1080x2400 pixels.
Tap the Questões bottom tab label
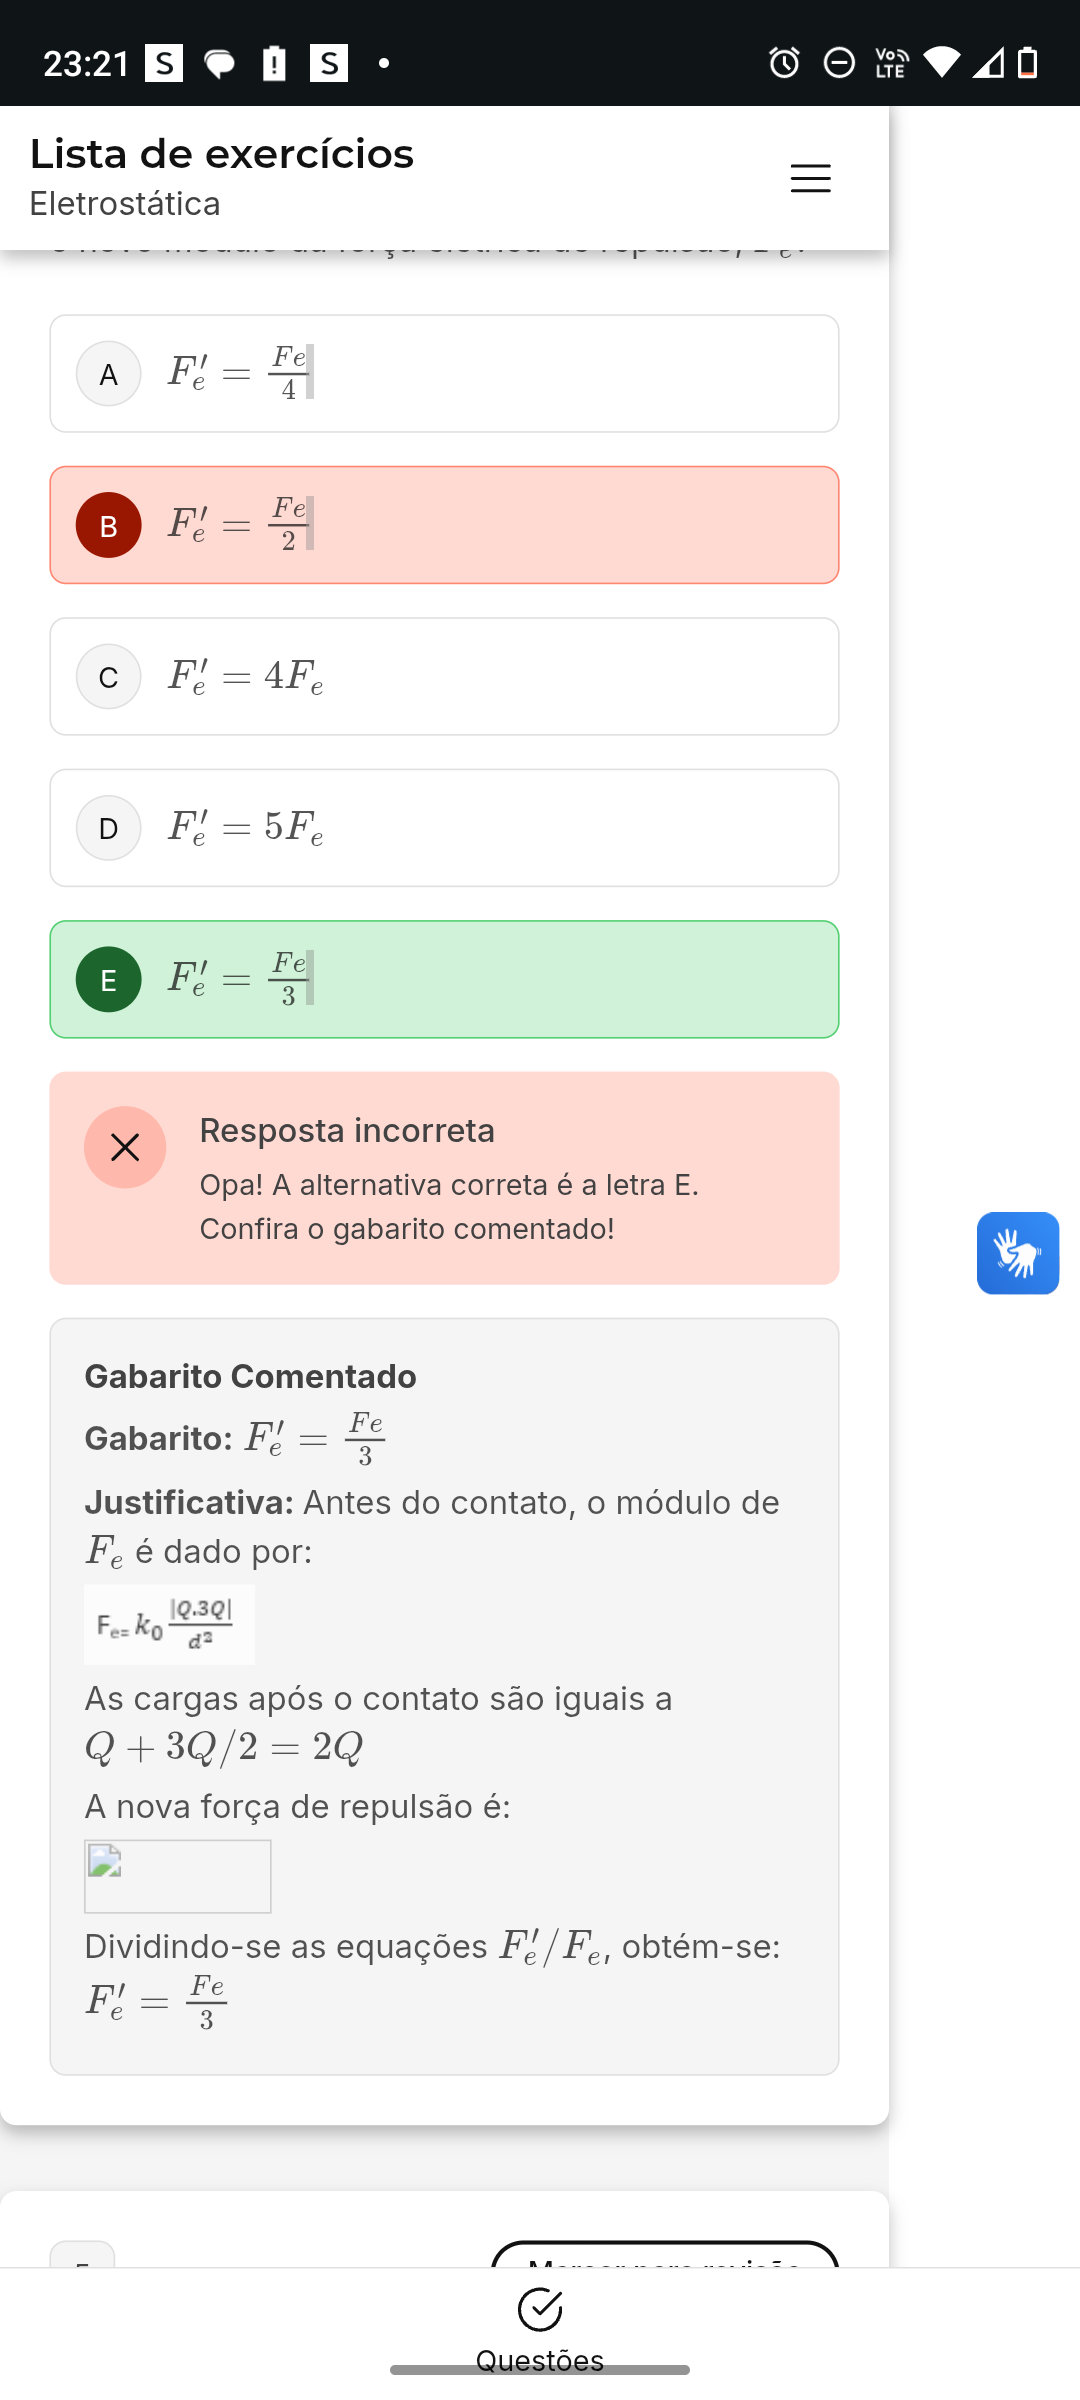[x=540, y=2360]
